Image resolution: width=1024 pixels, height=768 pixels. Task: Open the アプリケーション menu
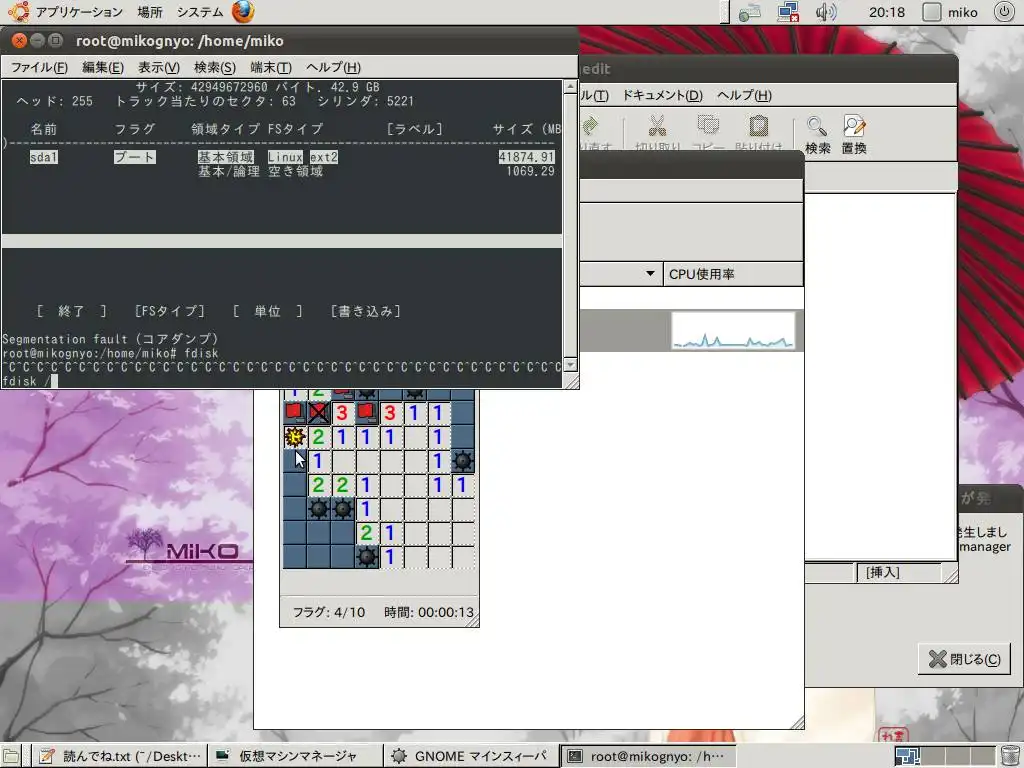pos(78,12)
